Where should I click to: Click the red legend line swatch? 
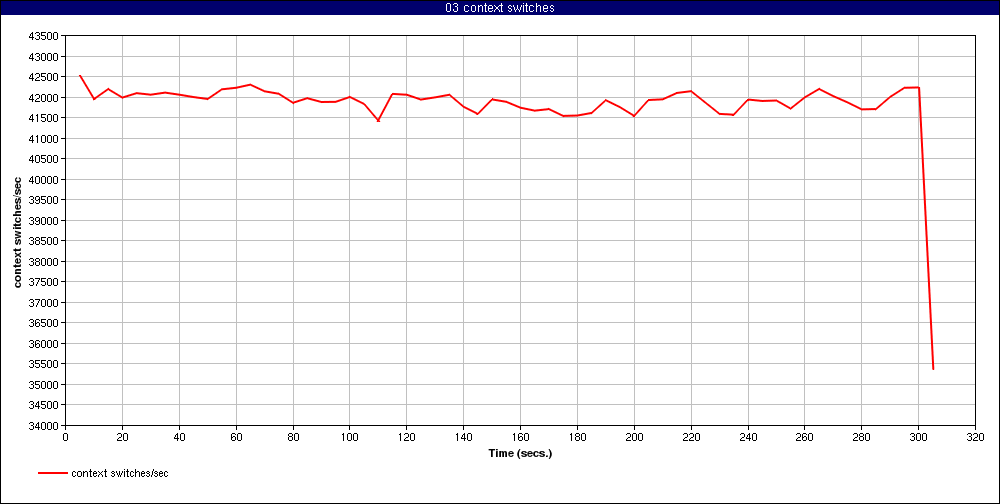pos(53,473)
